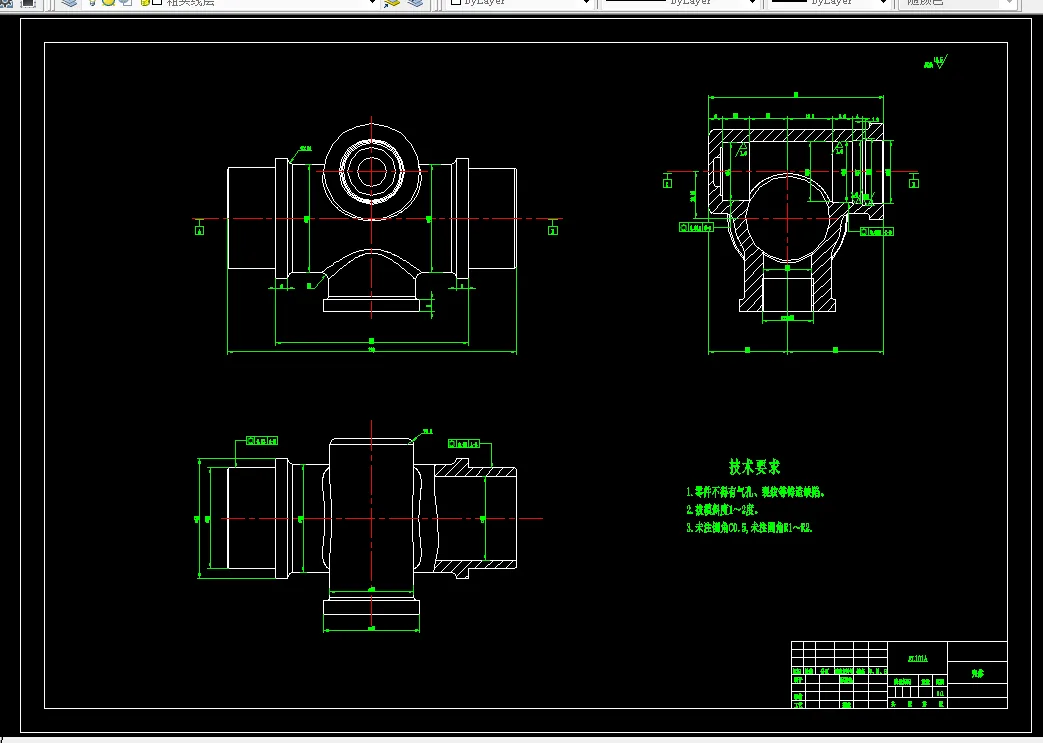Image resolution: width=1043 pixels, height=743 pixels.
Task: Select the surface roughness symbol near sheet corner
Action: coord(935,63)
